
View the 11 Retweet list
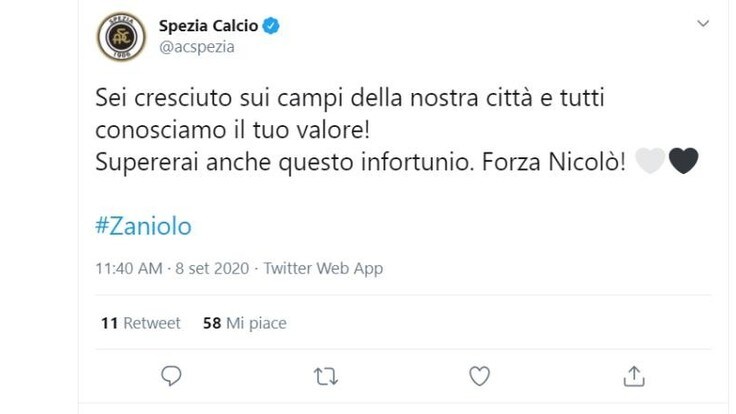click(x=141, y=323)
